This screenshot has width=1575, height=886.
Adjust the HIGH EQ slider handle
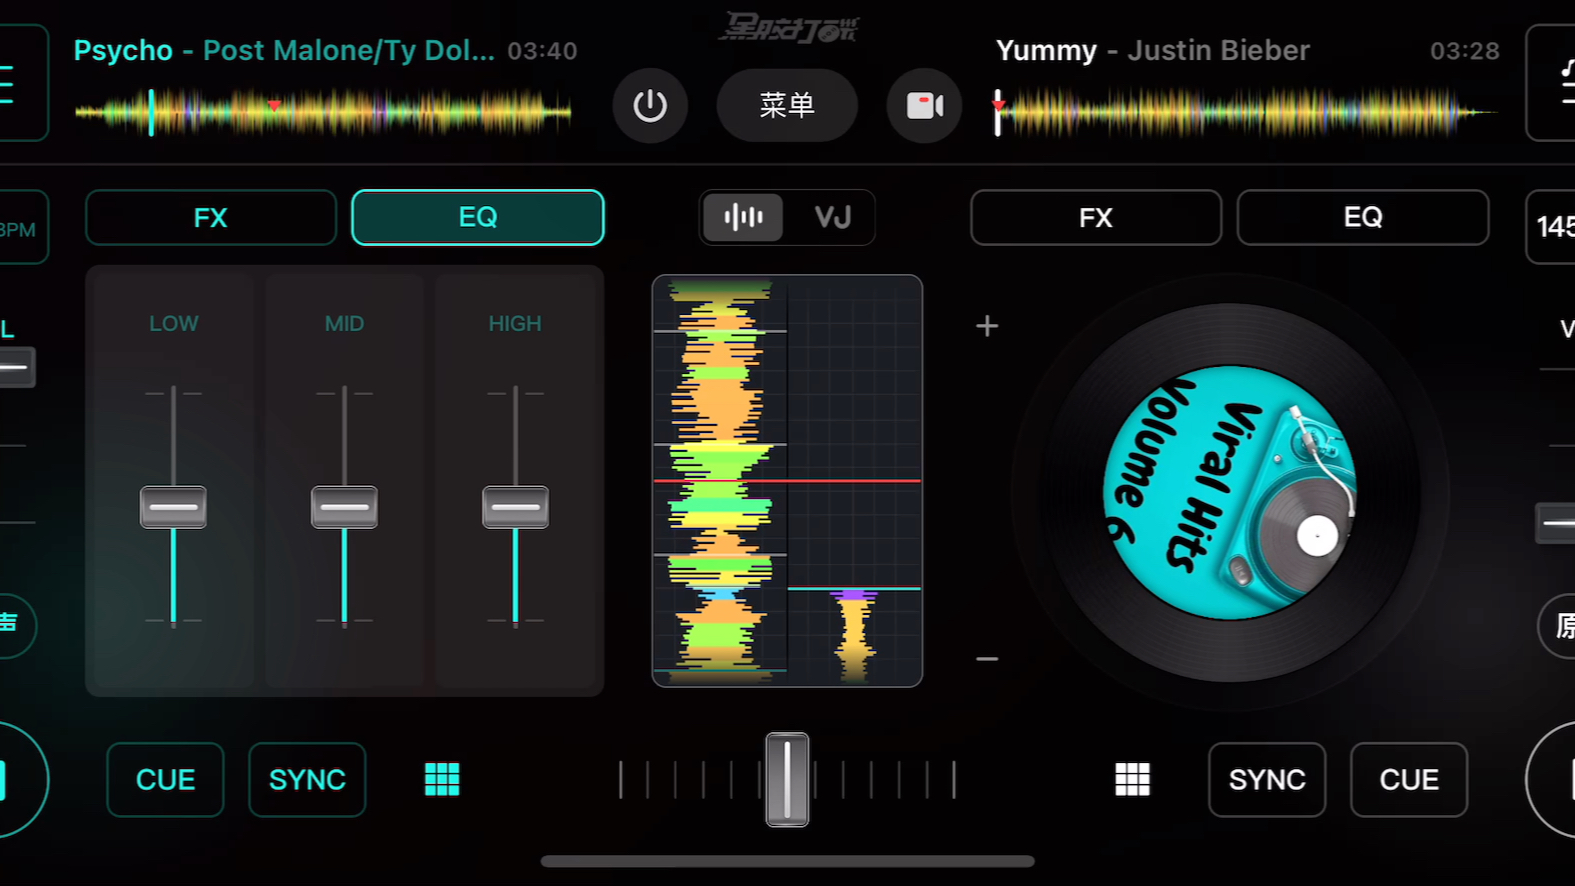click(x=515, y=507)
